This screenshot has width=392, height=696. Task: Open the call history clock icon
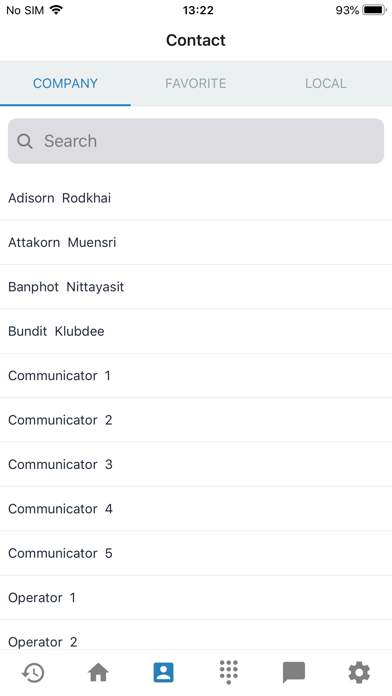[33, 672]
